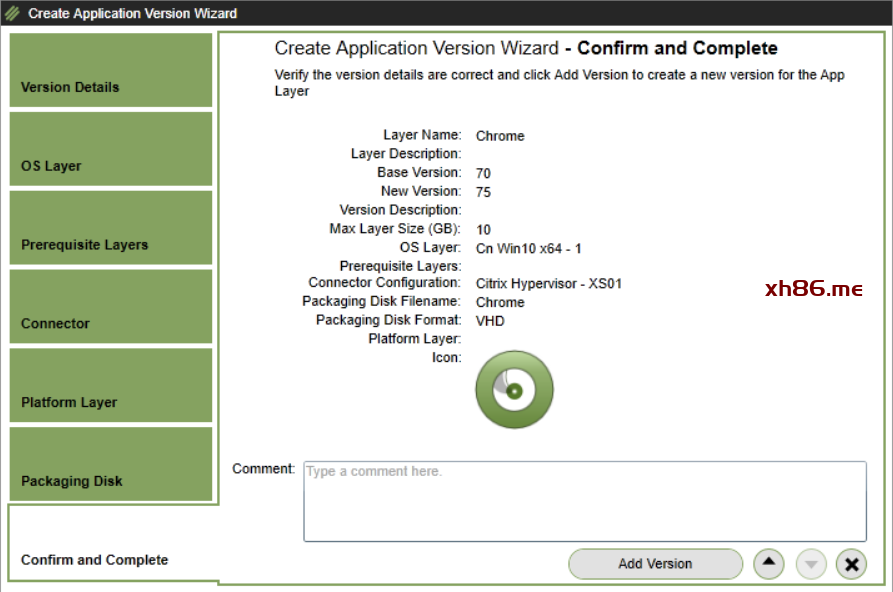Image resolution: width=893 pixels, height=592 pixels.
Task: Click the OS Layer value Cn Win10 x64 - 1
Action: (x=529, y=248)
